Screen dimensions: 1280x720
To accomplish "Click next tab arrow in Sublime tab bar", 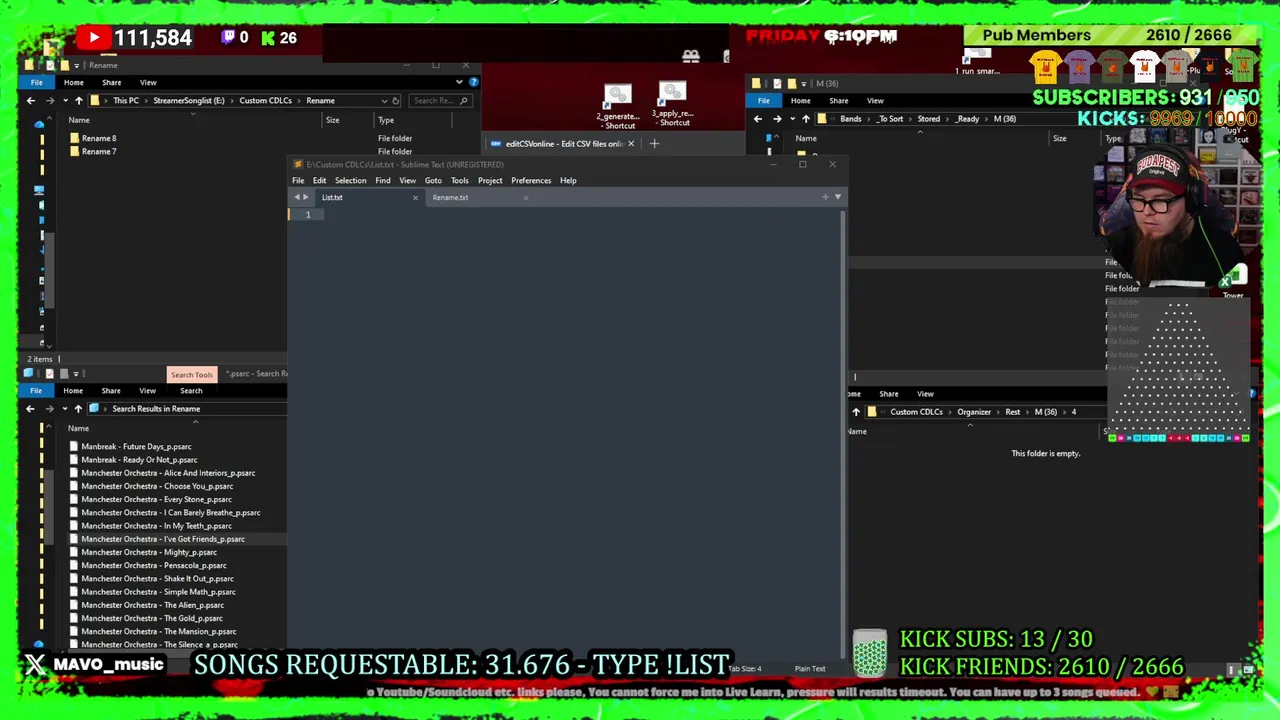I will [306, 197].
